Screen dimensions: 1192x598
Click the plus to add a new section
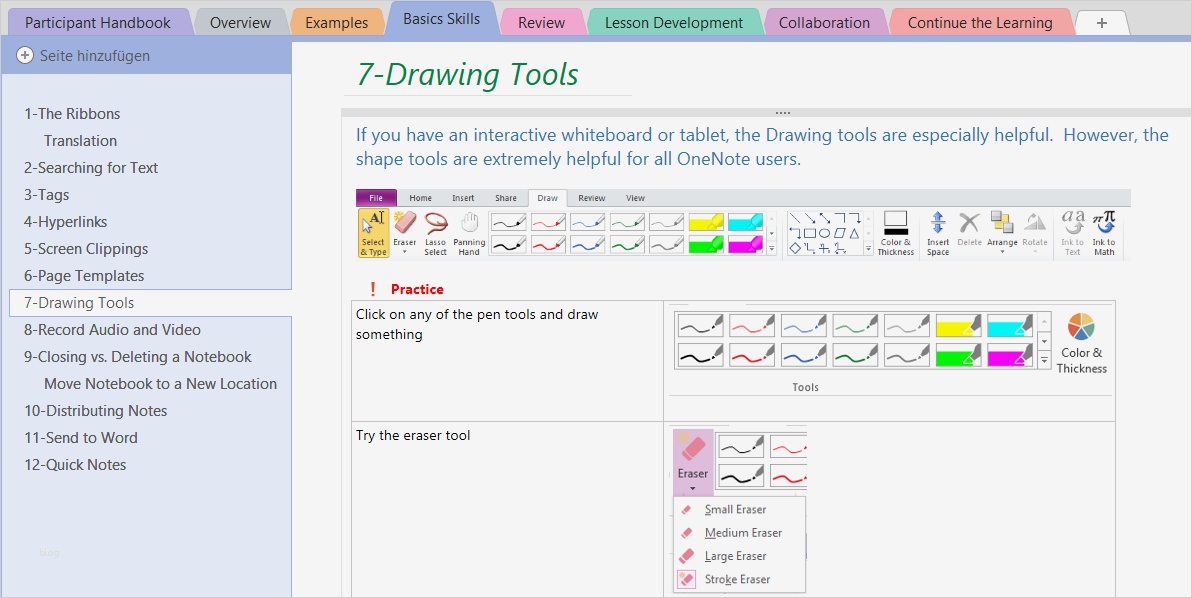click(x=1101, y=21)
